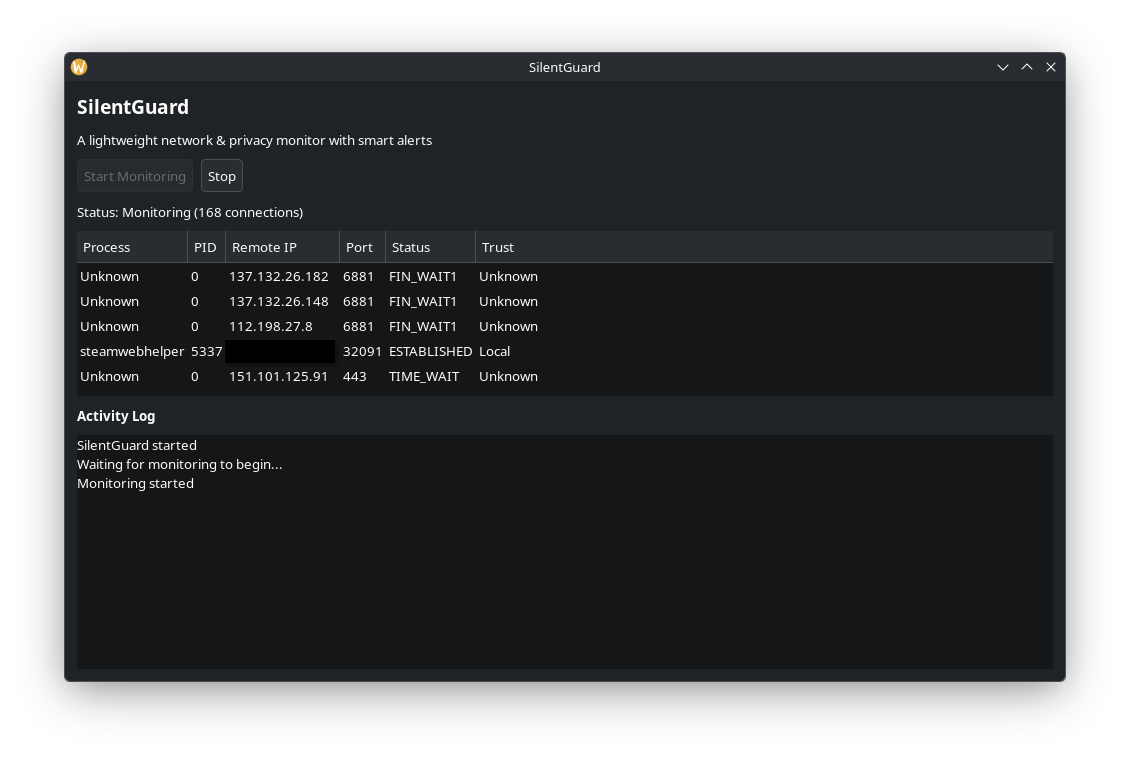Sort by the Port column header
The image size is (1130, 758).
(x=359, y=247)
